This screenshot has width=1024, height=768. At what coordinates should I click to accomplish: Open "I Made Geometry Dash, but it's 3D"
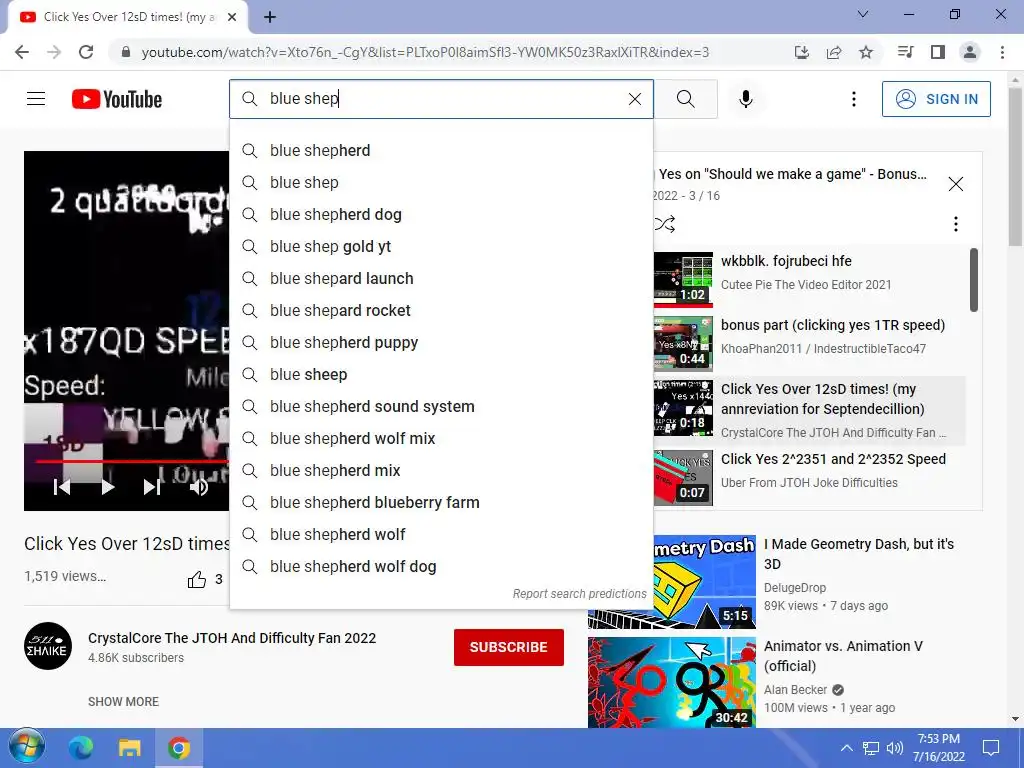coord(859,554)
